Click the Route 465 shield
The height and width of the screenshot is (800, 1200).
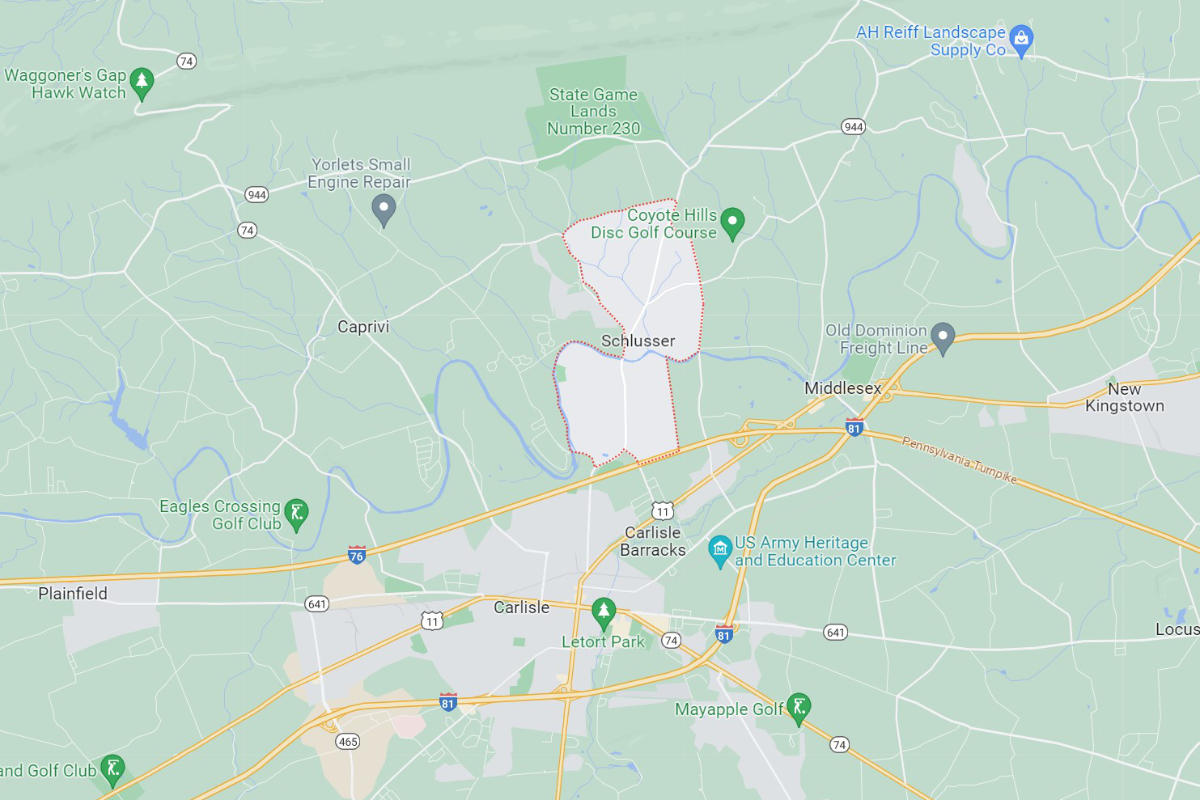pyautogui.click(x=348, y=741)
